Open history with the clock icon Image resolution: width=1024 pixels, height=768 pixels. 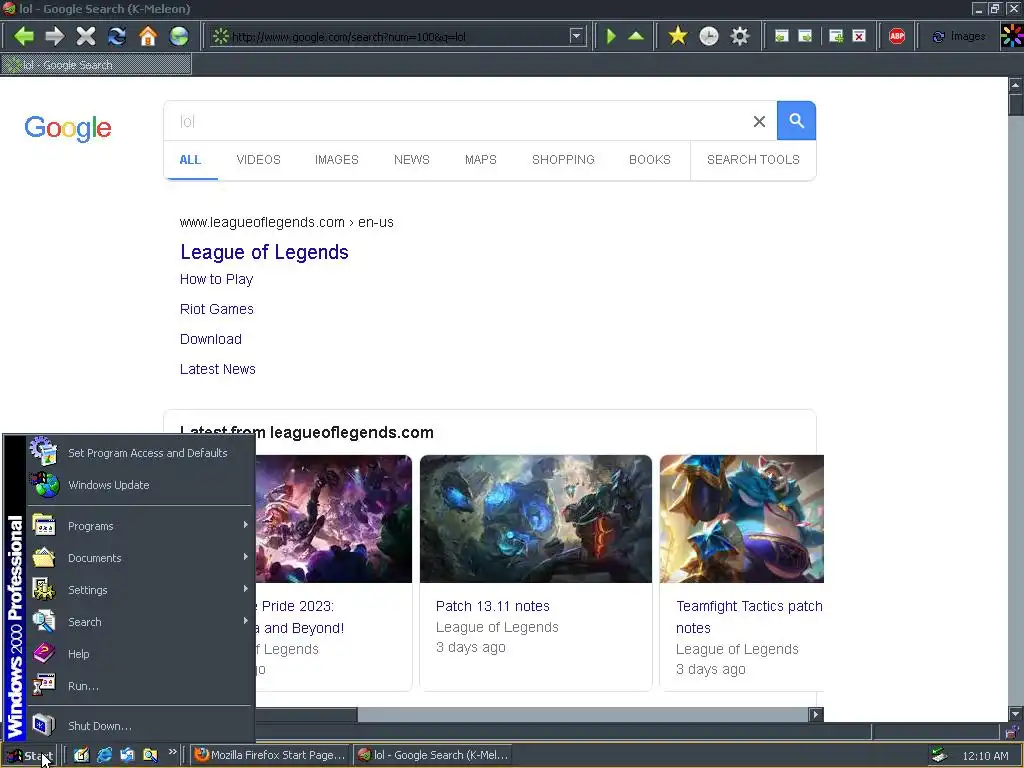point(709,36)
